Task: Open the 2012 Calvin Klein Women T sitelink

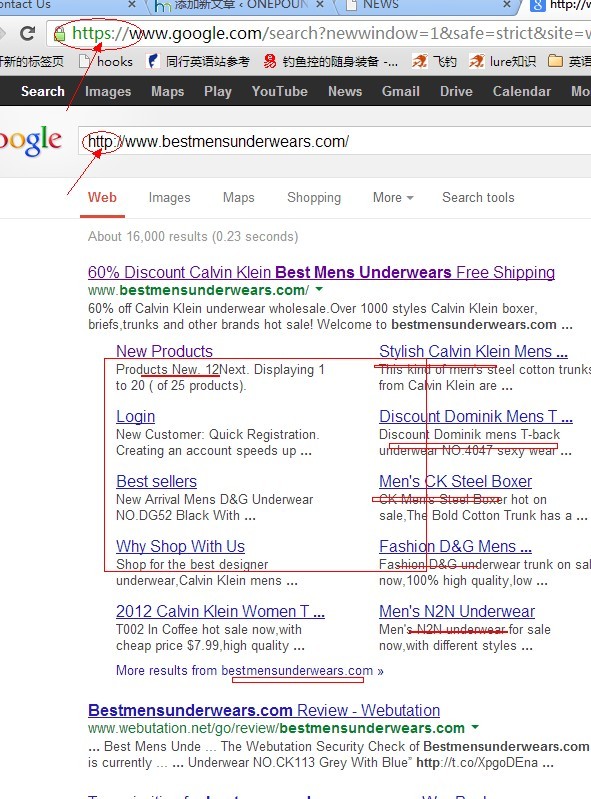Action: tap(221, 611)
